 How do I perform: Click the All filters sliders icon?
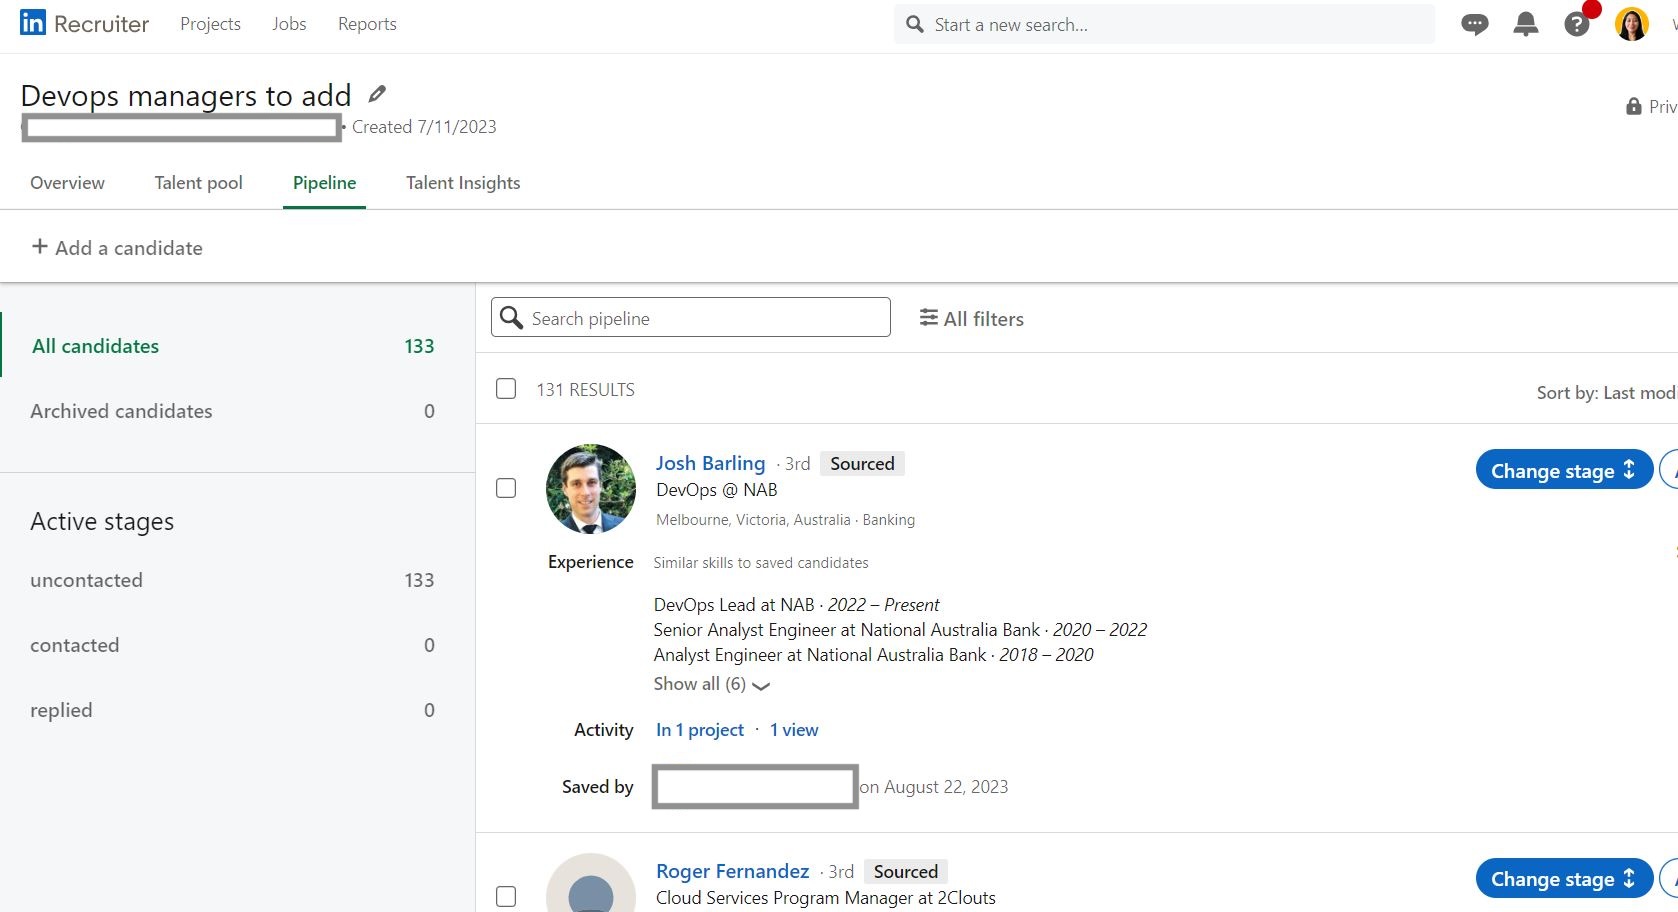click(x=929, y=317)
